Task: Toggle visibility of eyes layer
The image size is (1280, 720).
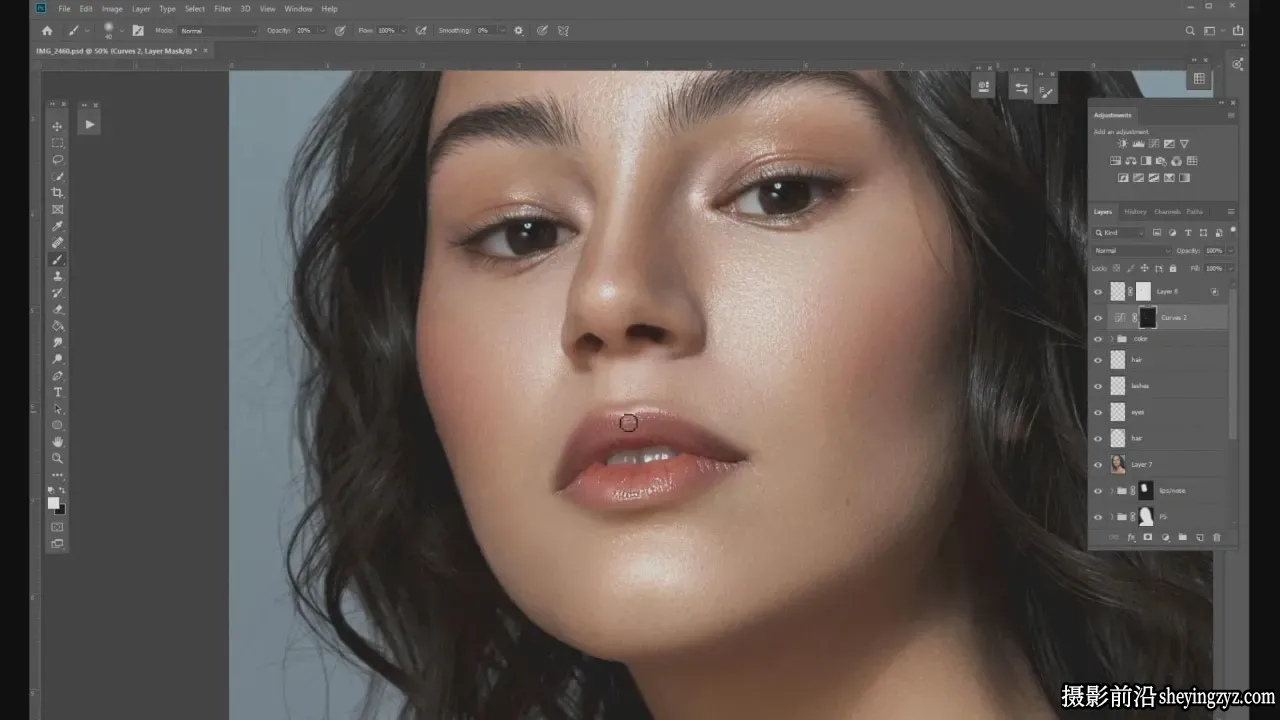Action: tap(1098, 412)
